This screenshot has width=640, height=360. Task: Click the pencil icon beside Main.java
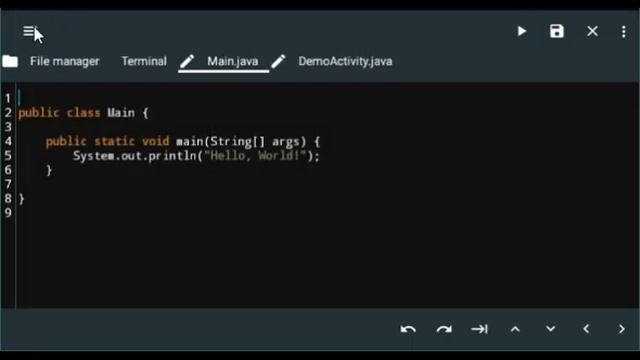coord(187,61)
